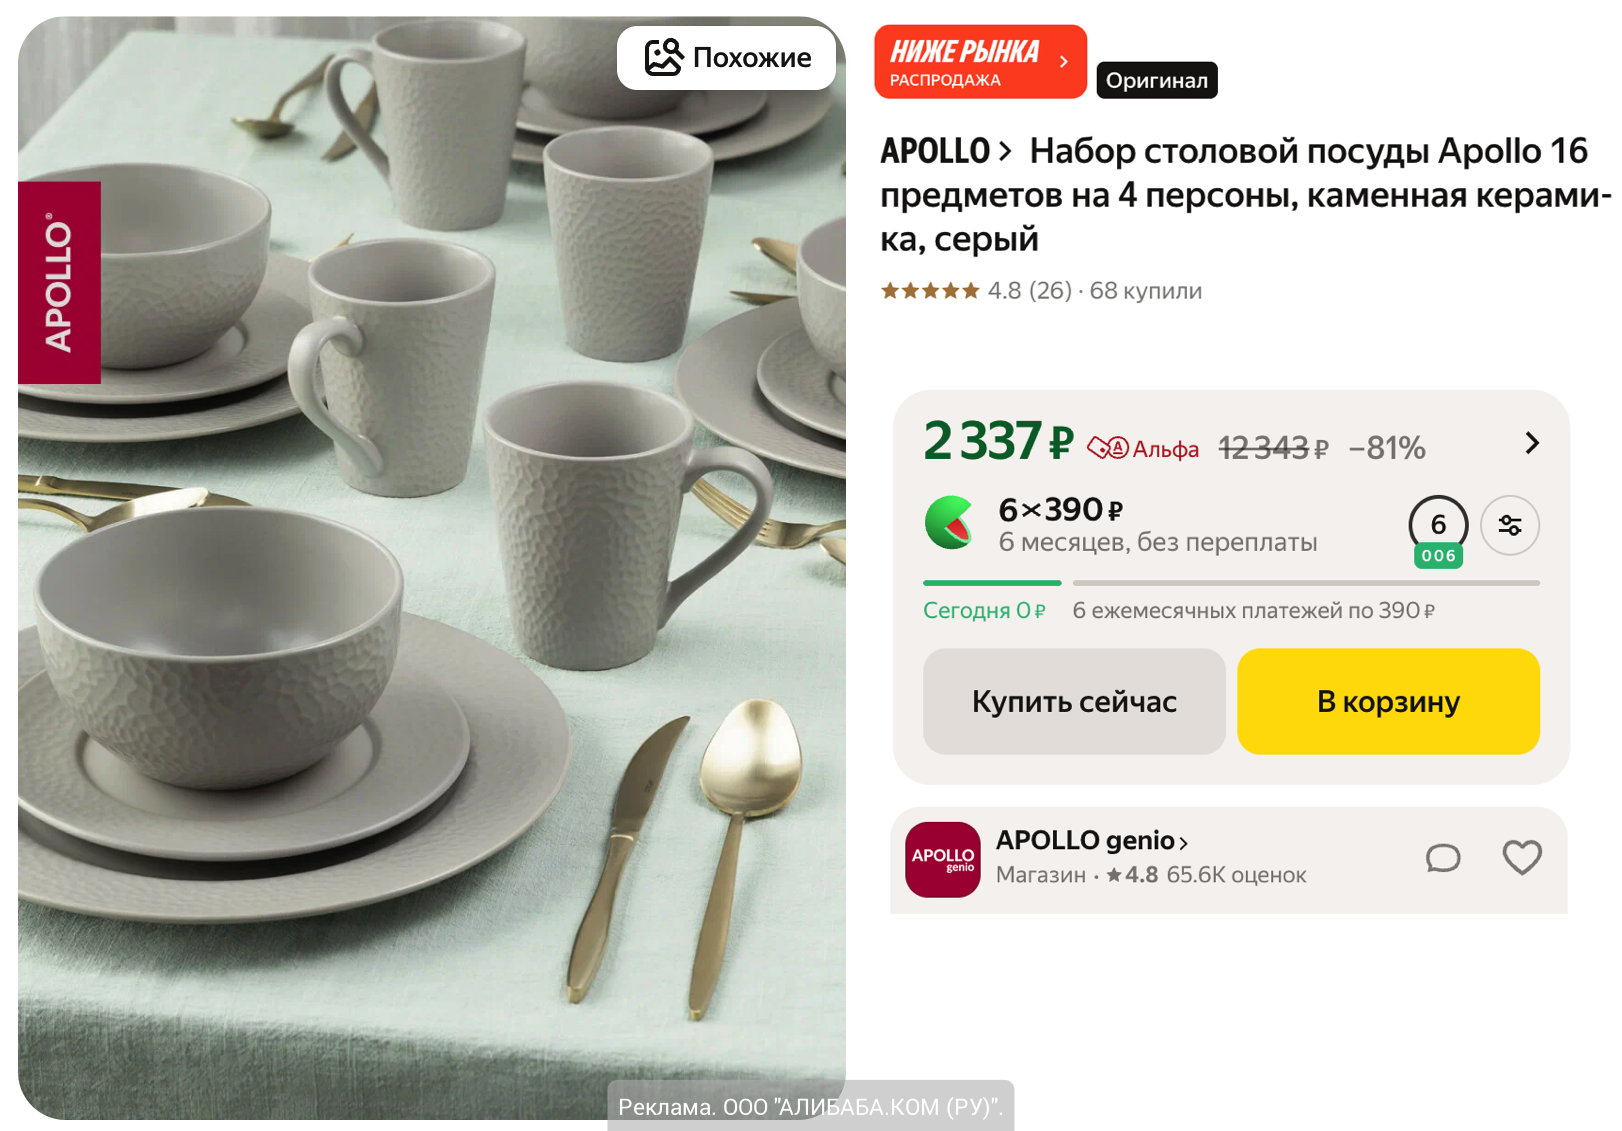Click the installment payment progress bar
This screenshot has height=1131, width=1622.
click(x=1230, y=582)
